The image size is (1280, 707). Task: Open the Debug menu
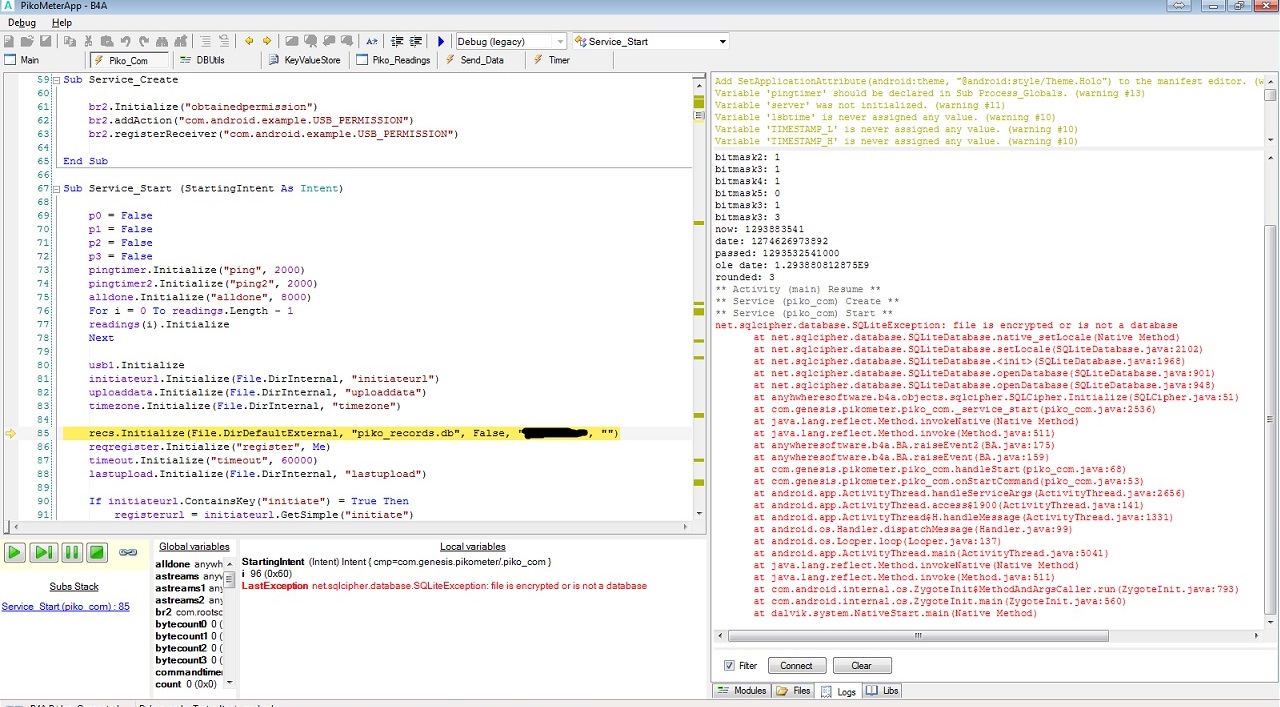[22, 22]
